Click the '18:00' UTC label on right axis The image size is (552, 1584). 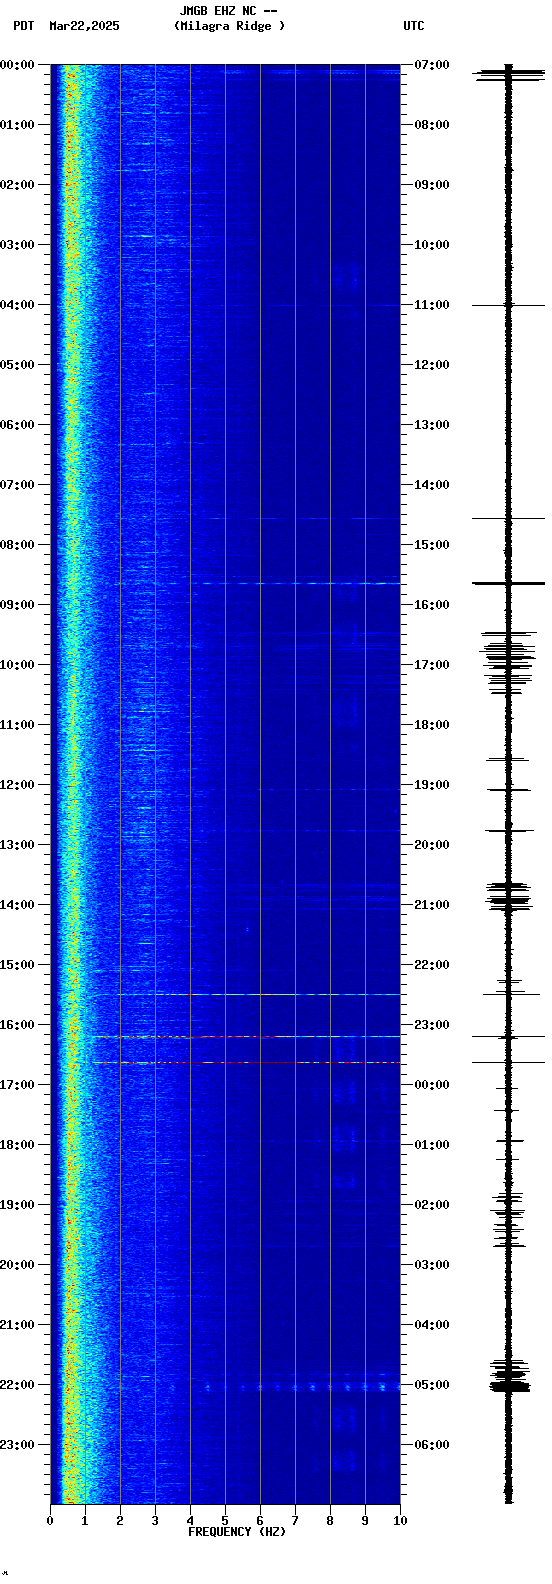(431, 725)
